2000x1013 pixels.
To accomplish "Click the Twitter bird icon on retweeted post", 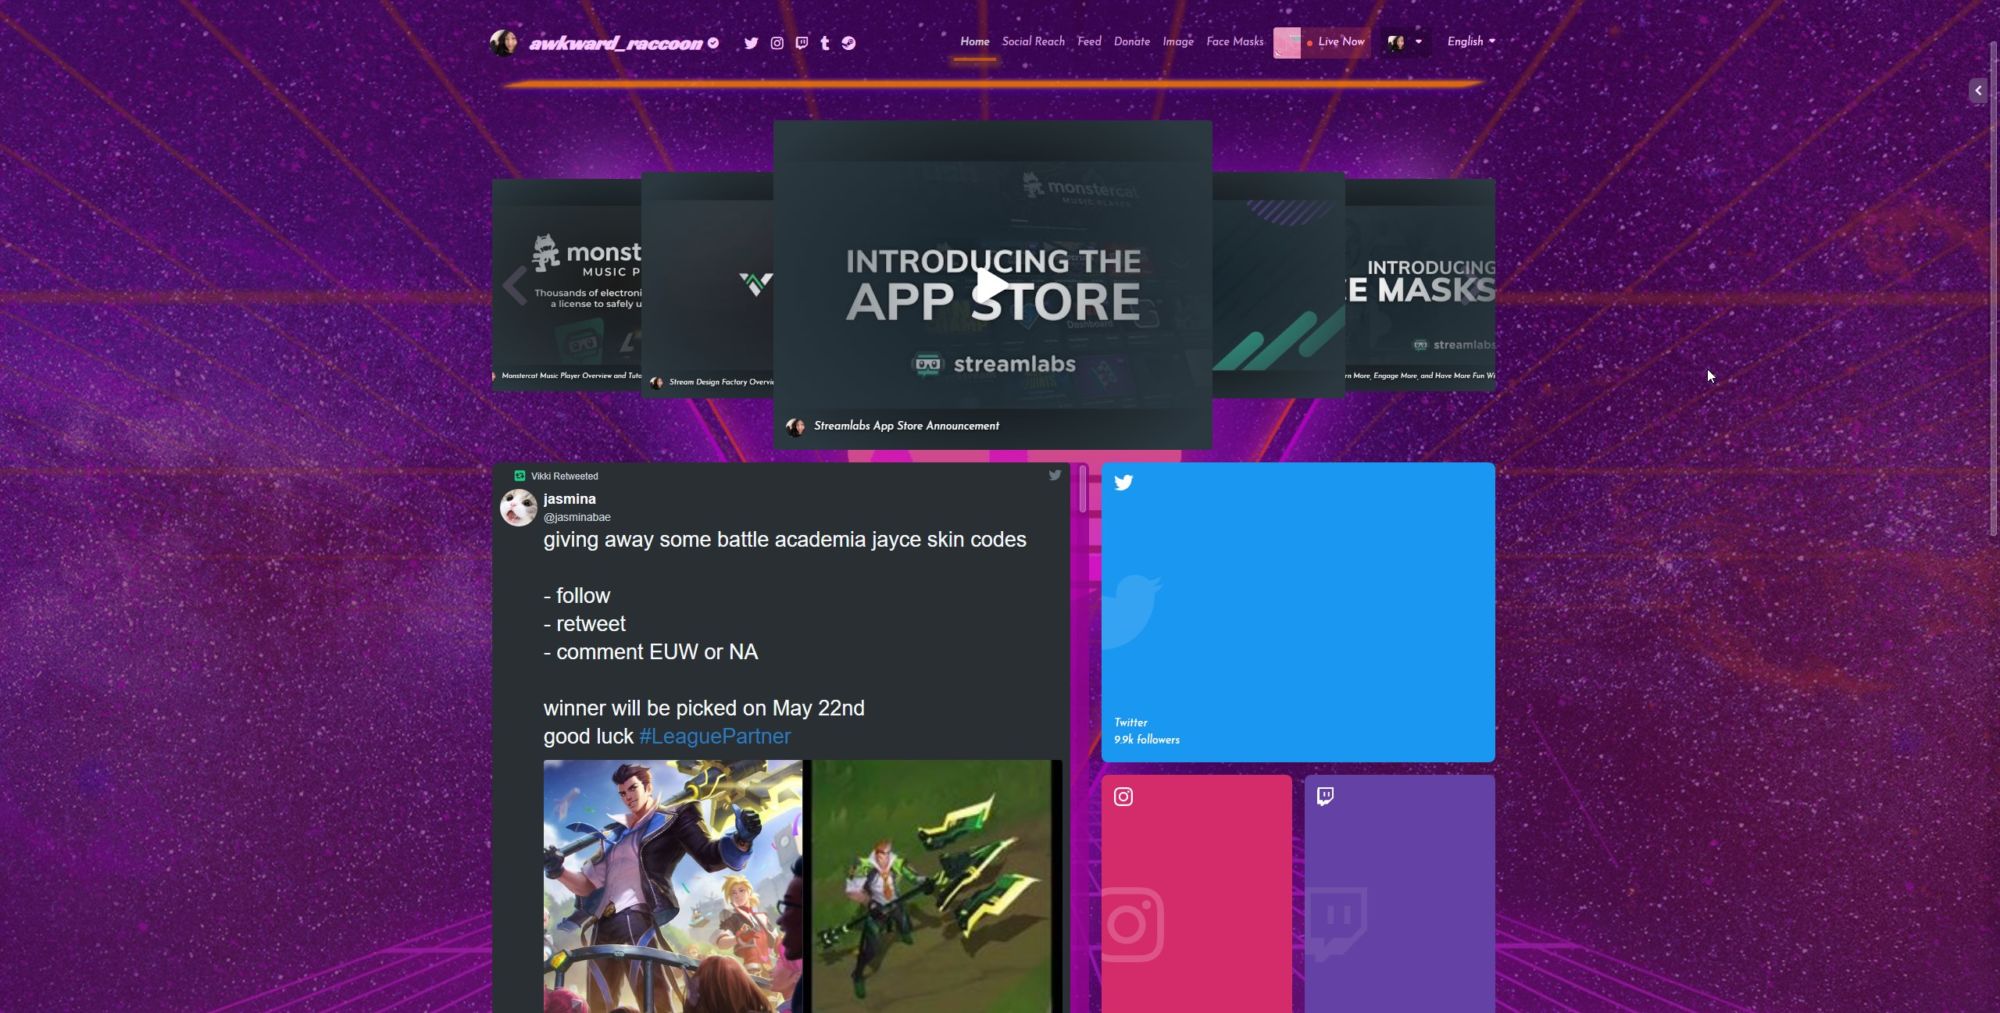I will coord(1054,476).
